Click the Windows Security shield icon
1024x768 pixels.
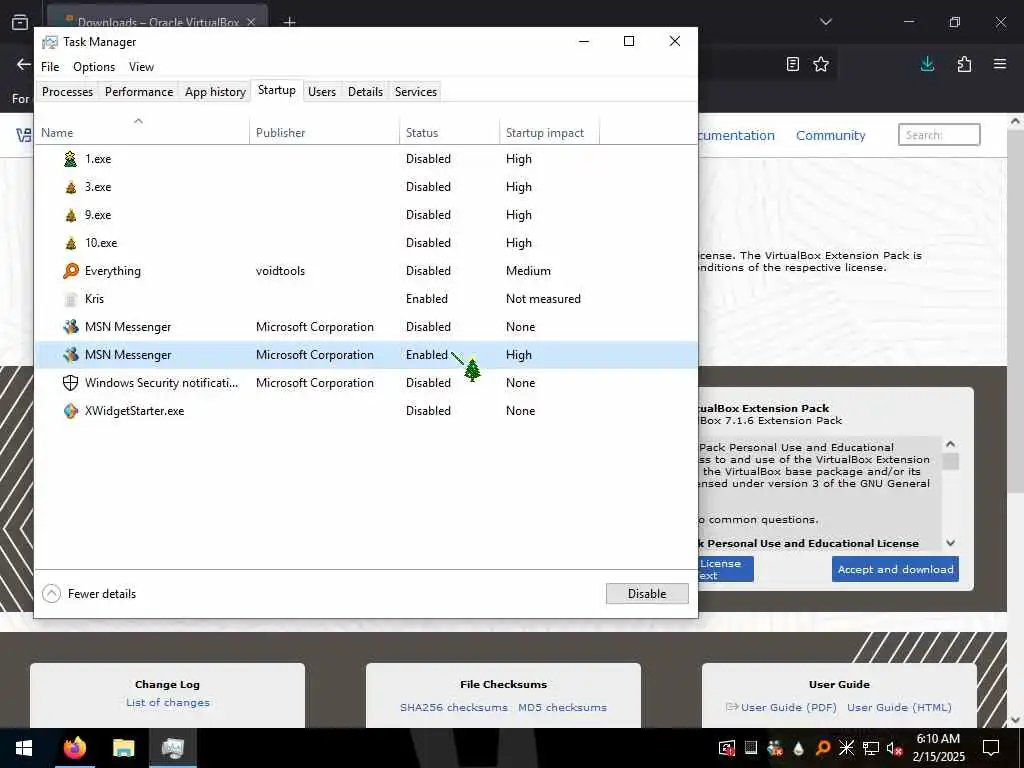[71, 383]
